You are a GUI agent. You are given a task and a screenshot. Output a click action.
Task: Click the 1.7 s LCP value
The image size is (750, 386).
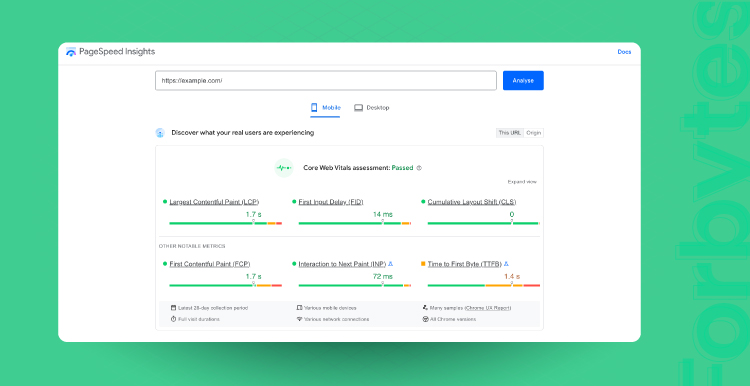pos(254,214)
